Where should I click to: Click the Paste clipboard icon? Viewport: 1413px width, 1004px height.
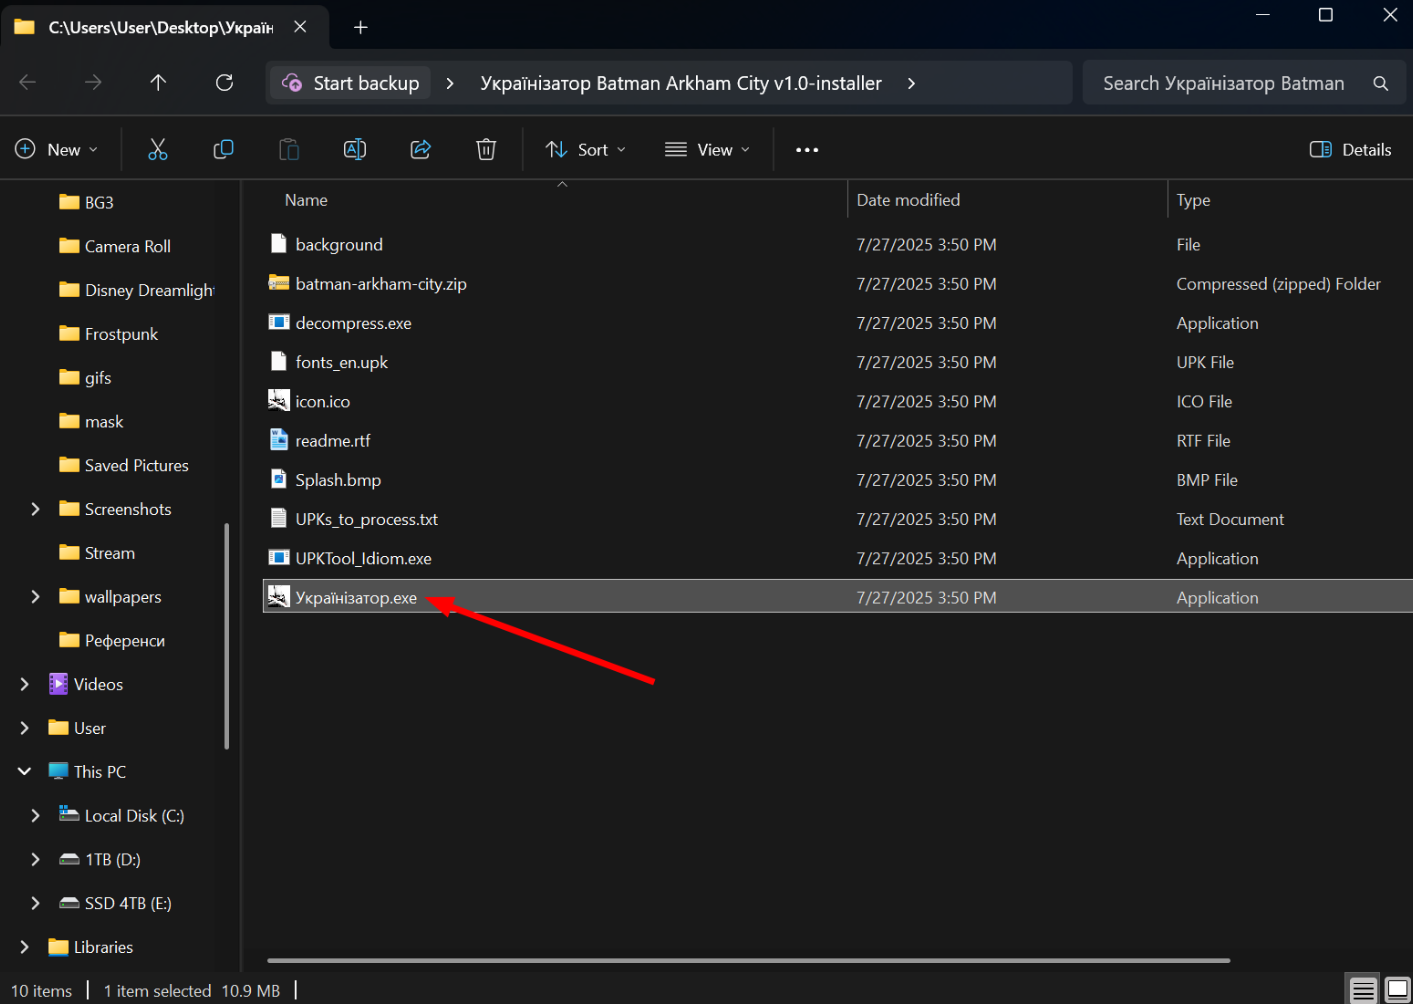(289, 149)
